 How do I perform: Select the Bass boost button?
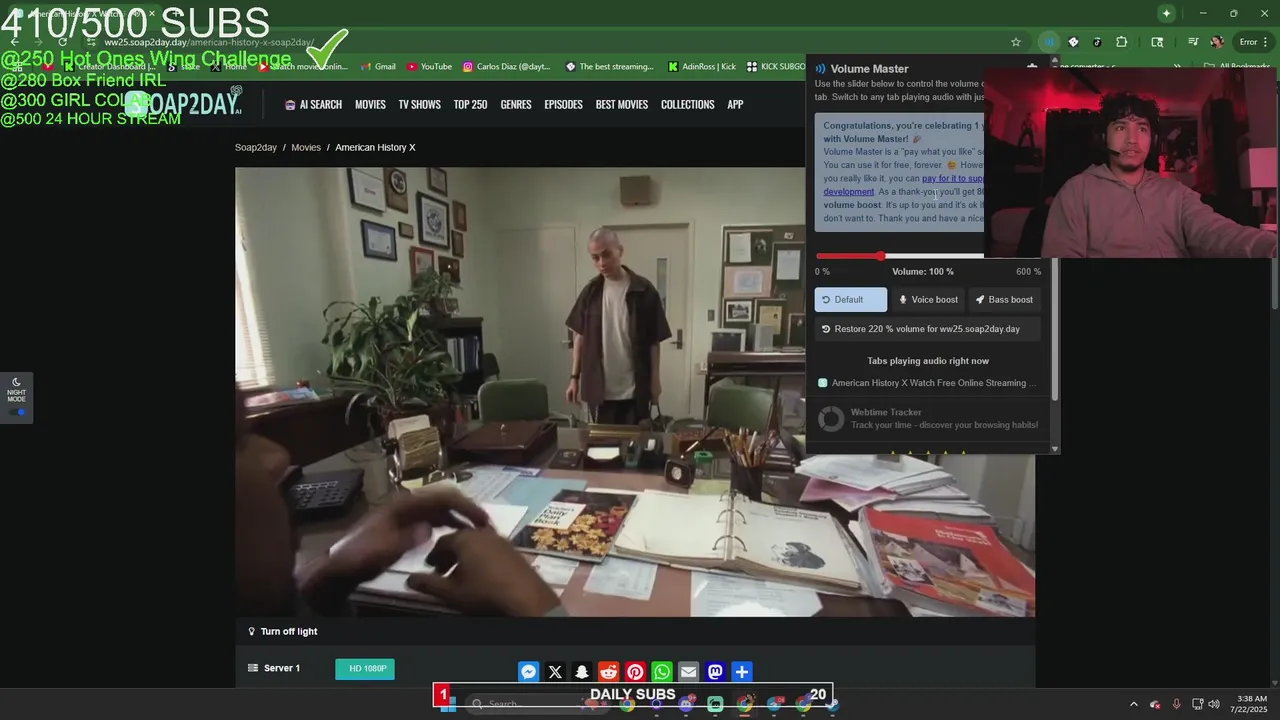[x=1005, y=300]
